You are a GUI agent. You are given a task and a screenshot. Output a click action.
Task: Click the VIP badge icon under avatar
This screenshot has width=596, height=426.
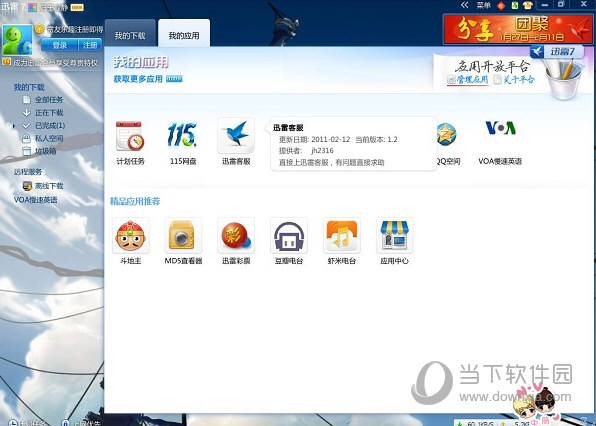(6, 62)
